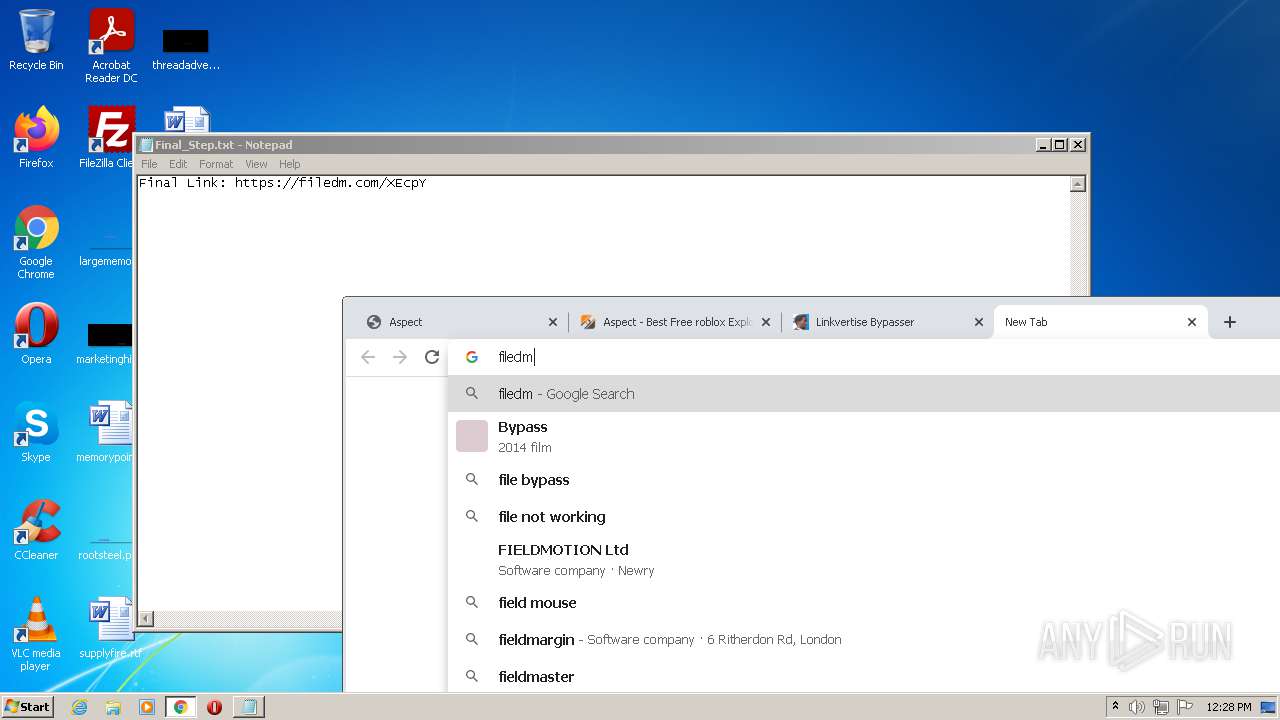Open the Notepad Edit menu
This screenshot has height=720, width=1280.
click(x=178, y=164)
